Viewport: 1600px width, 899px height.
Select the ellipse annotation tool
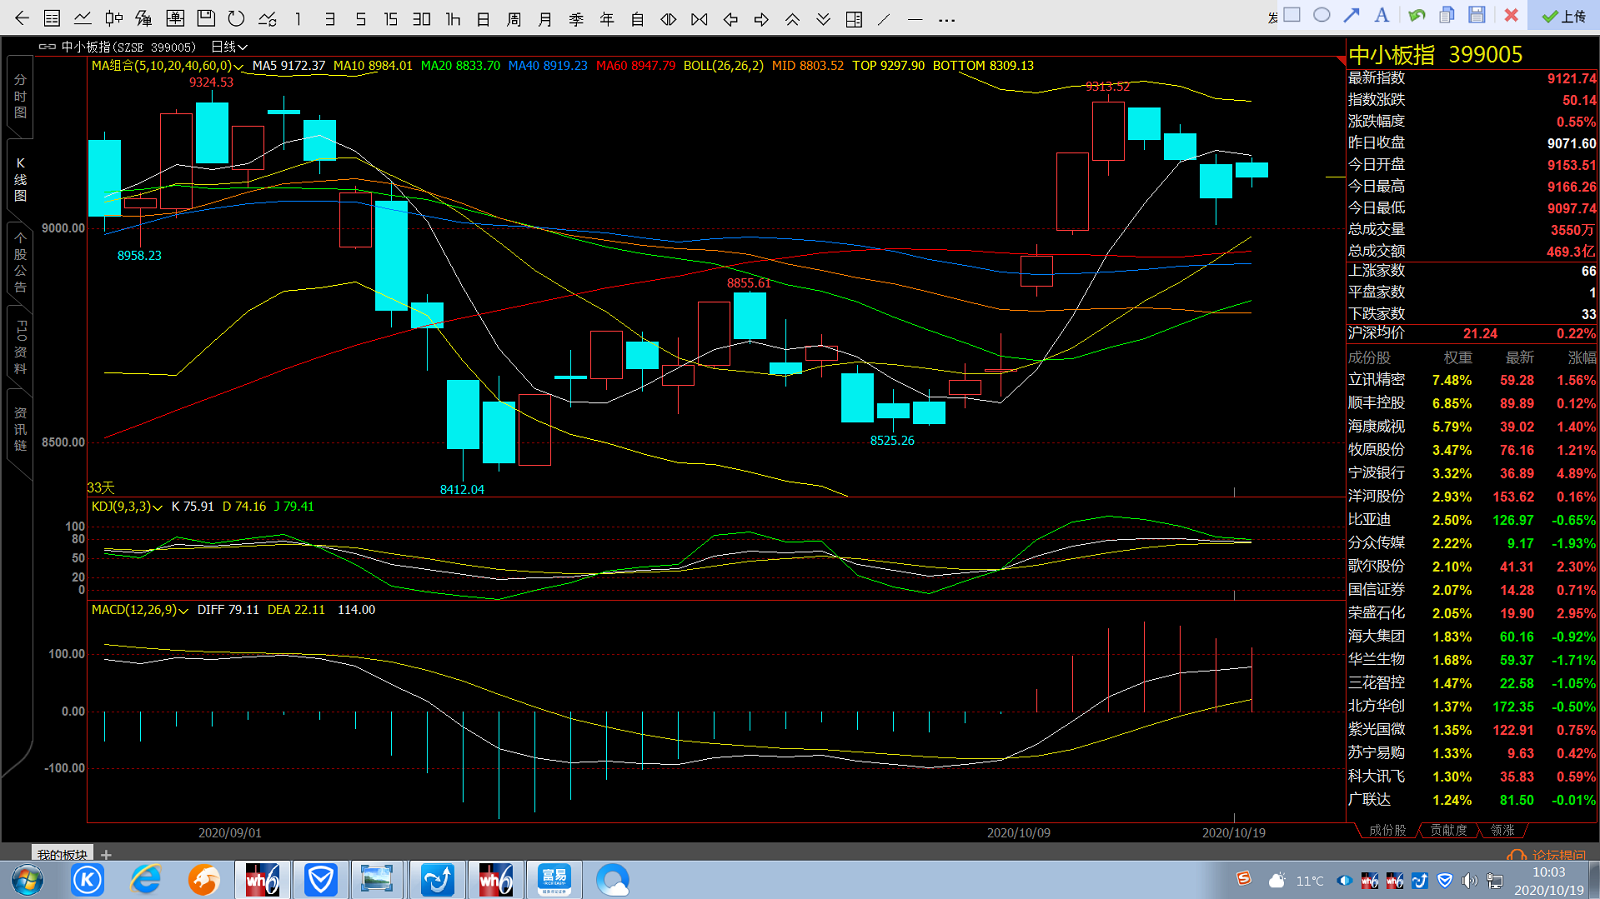tap(1322, 15)
